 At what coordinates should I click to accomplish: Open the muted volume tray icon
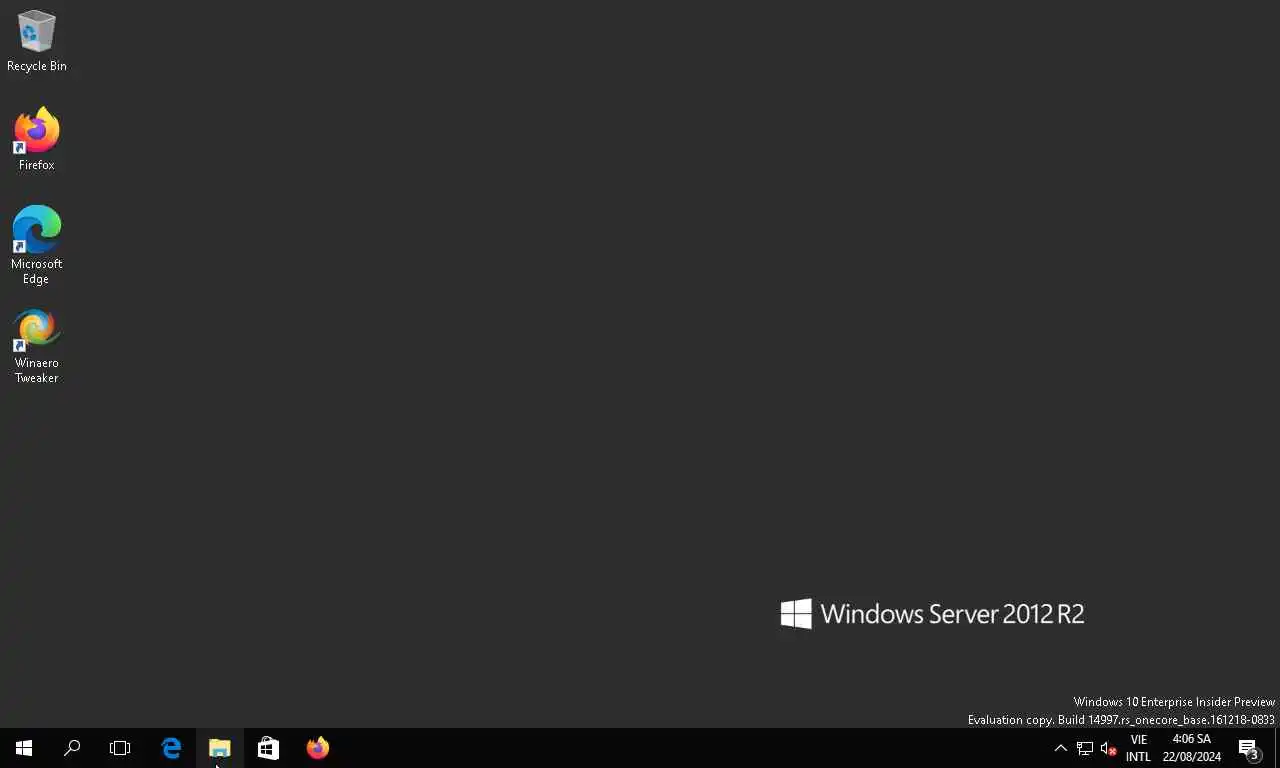pyautogui.click(x=1108, y=748)
